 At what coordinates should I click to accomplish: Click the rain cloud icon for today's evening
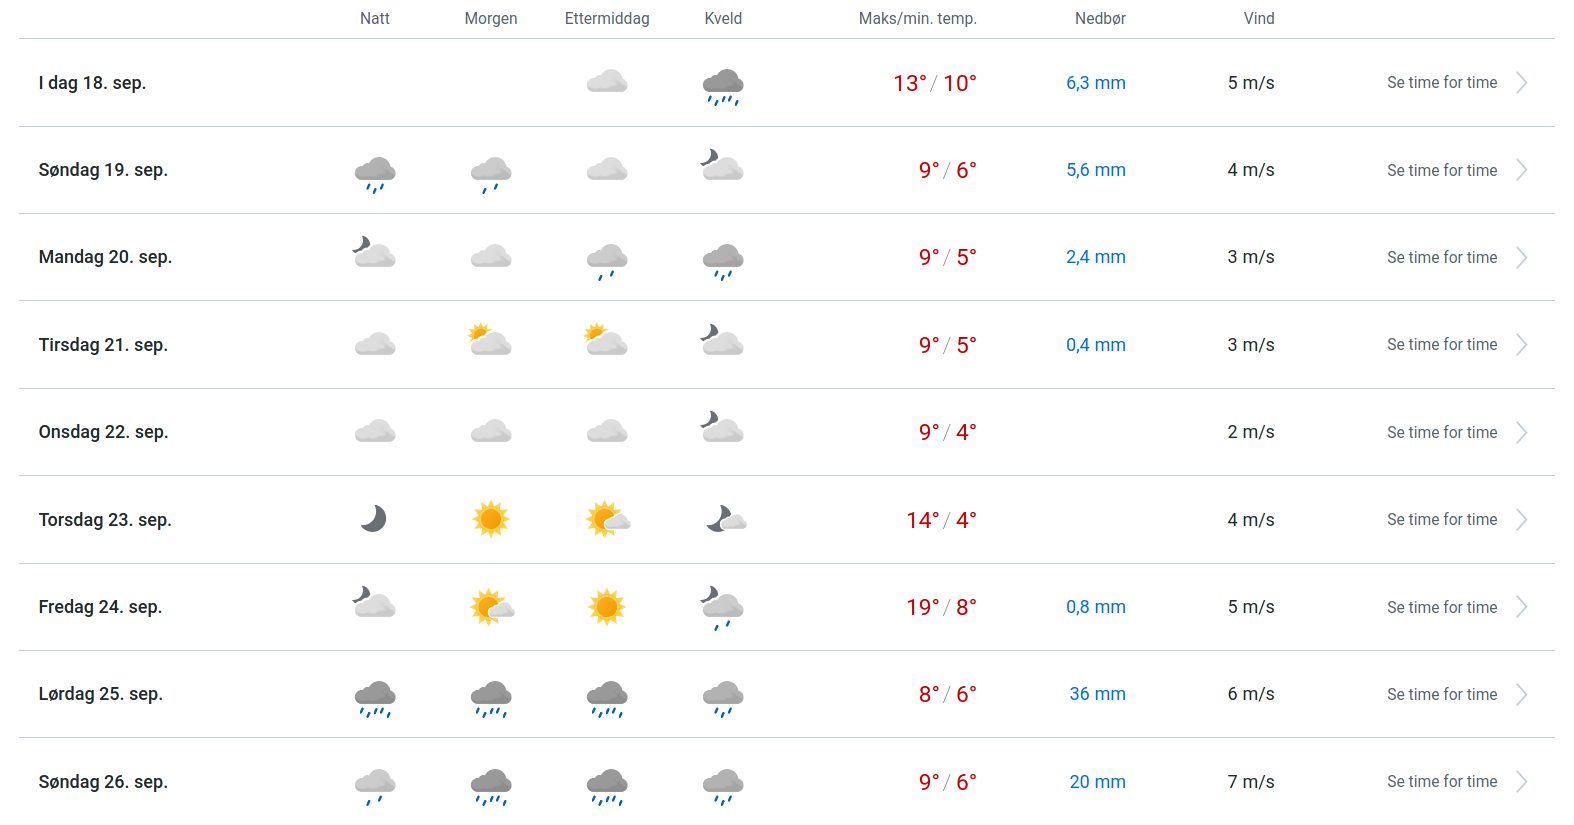click(722, 86)
